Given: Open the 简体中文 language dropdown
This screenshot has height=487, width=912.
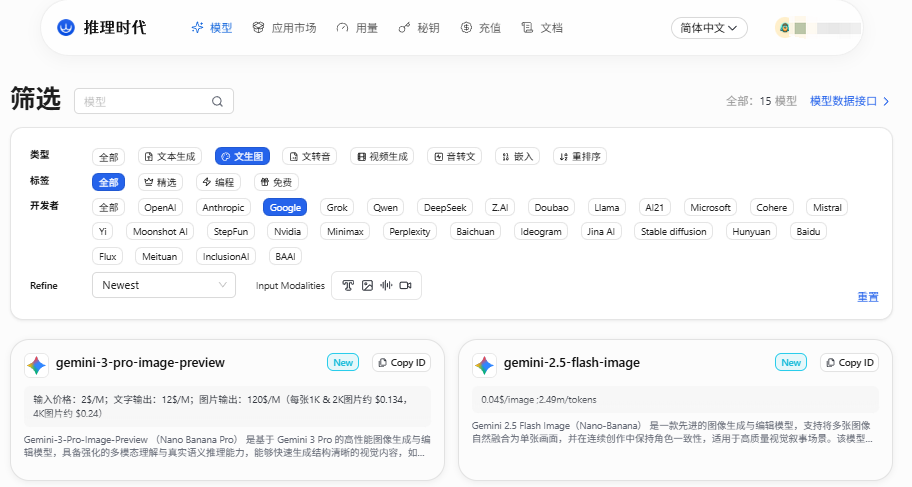Looking at the screenshot, I should (709, 28).
